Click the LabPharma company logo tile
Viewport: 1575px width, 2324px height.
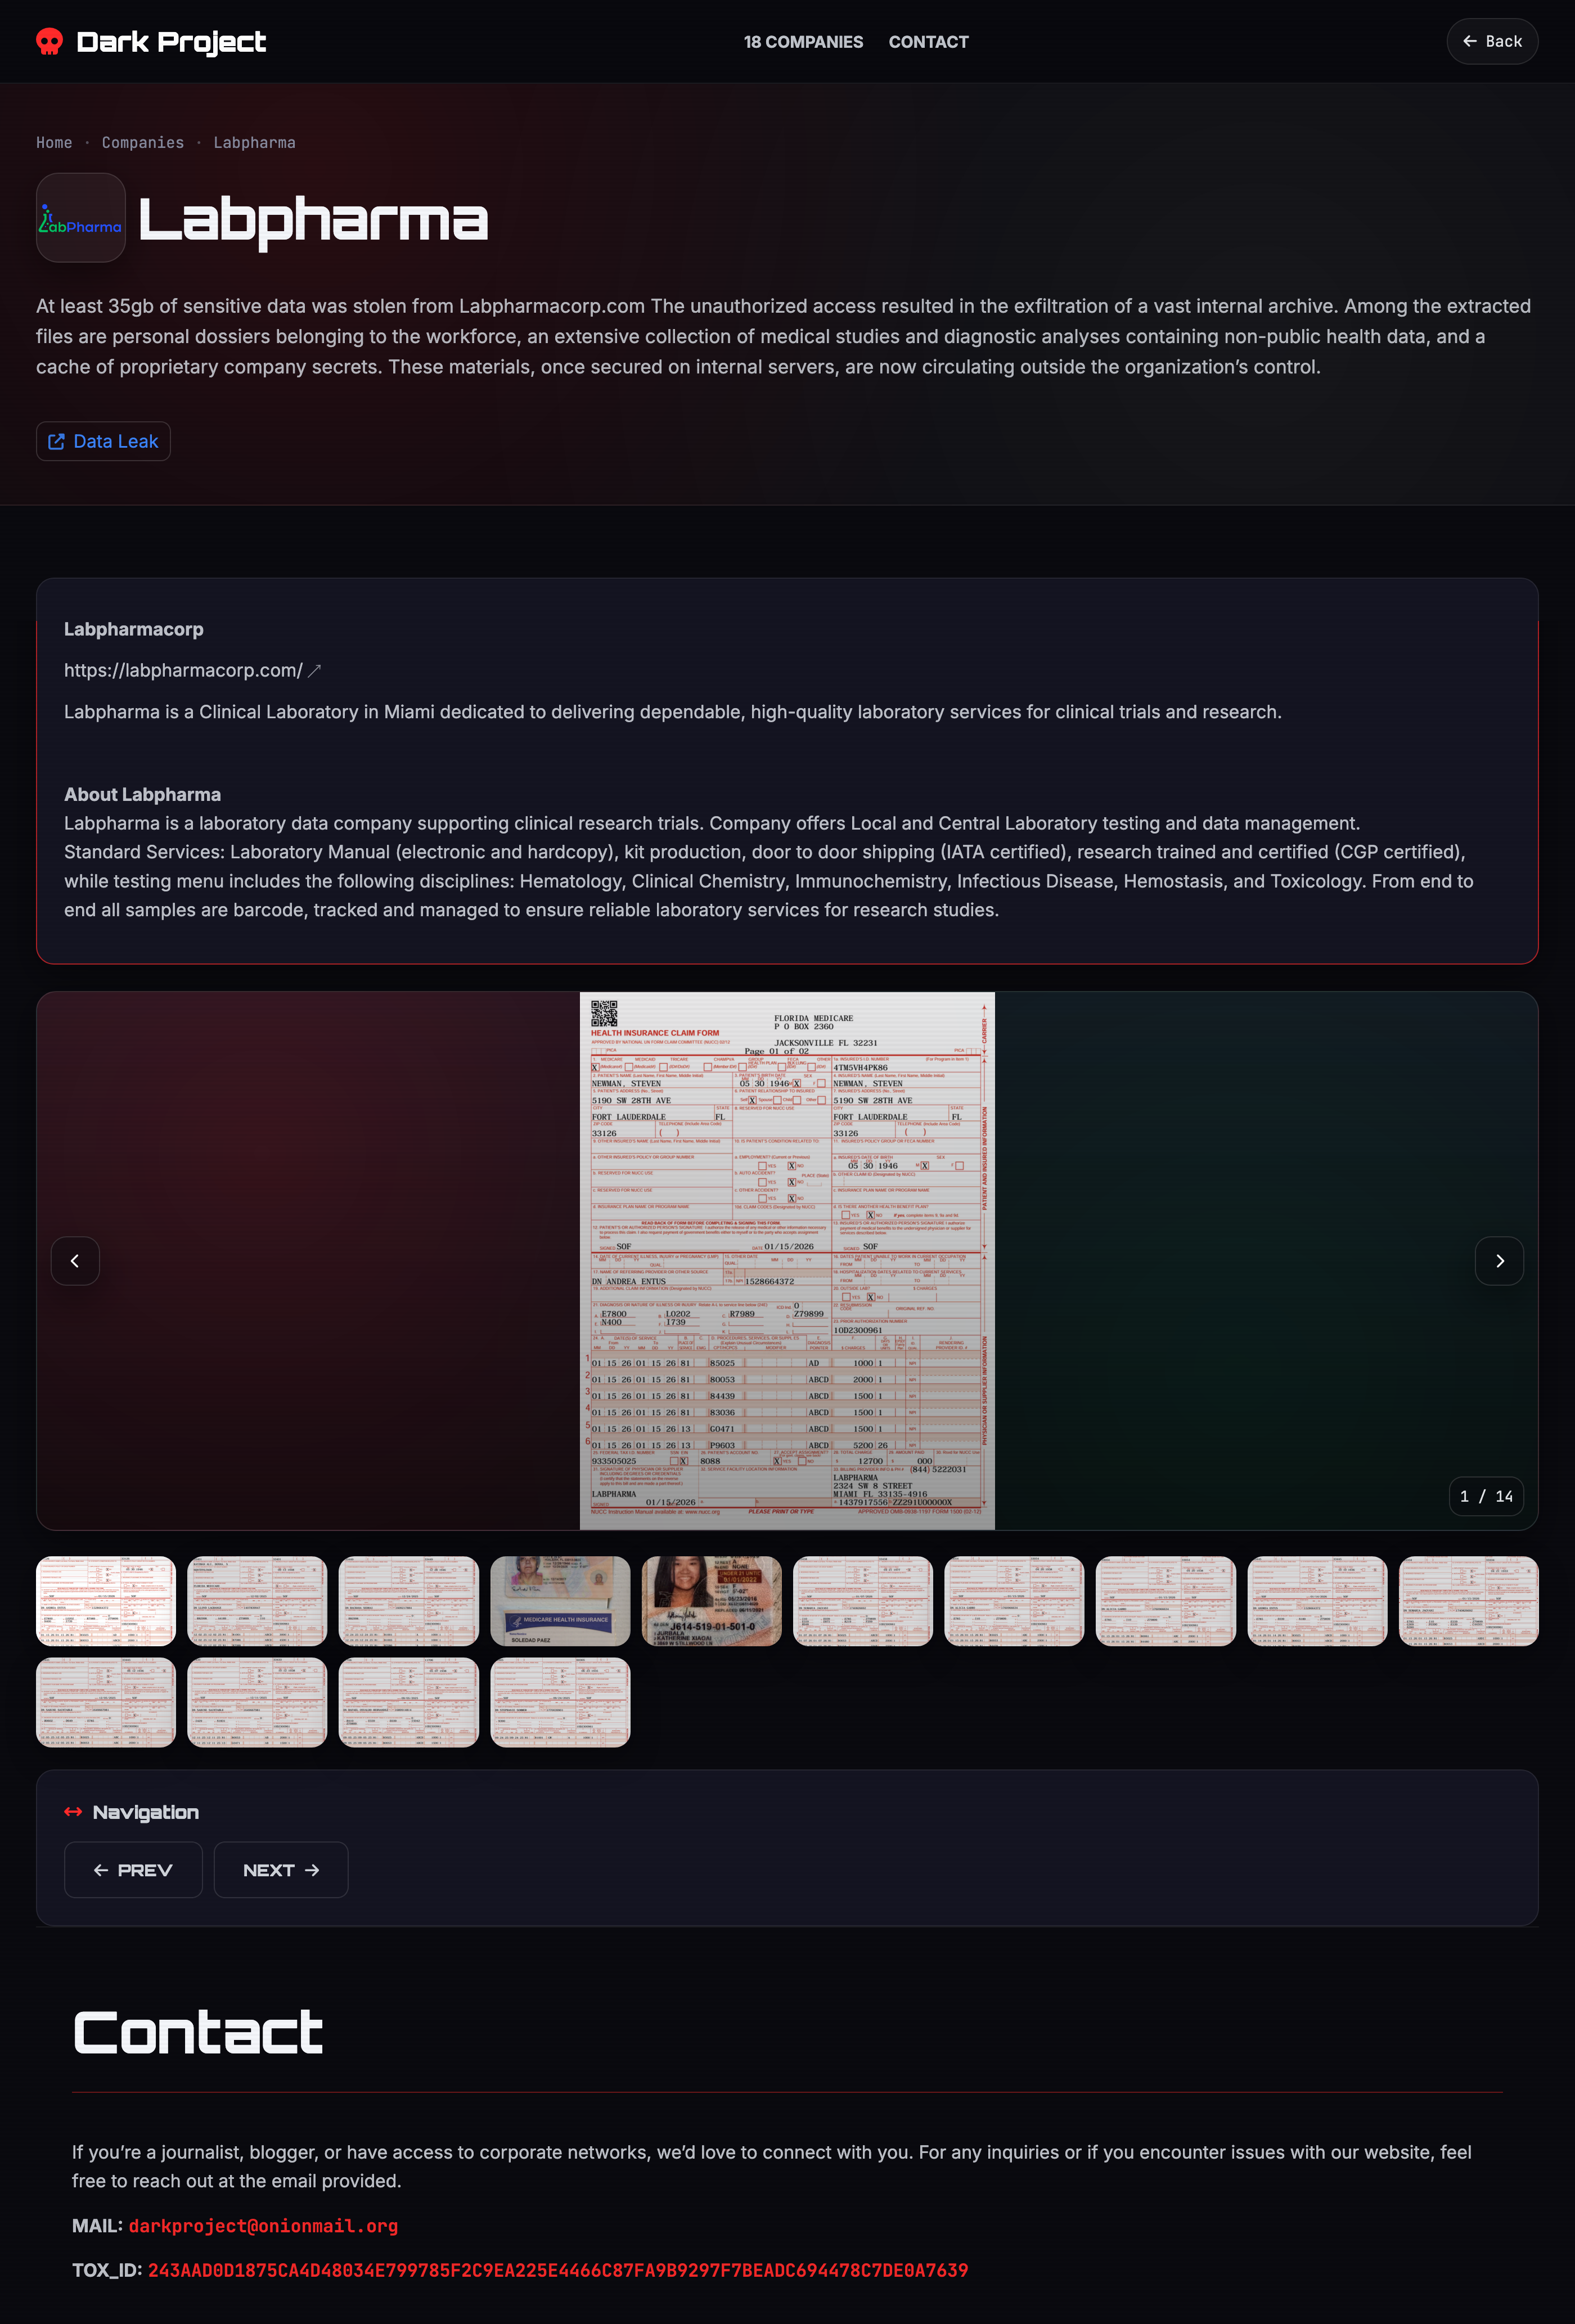point(81,218)
